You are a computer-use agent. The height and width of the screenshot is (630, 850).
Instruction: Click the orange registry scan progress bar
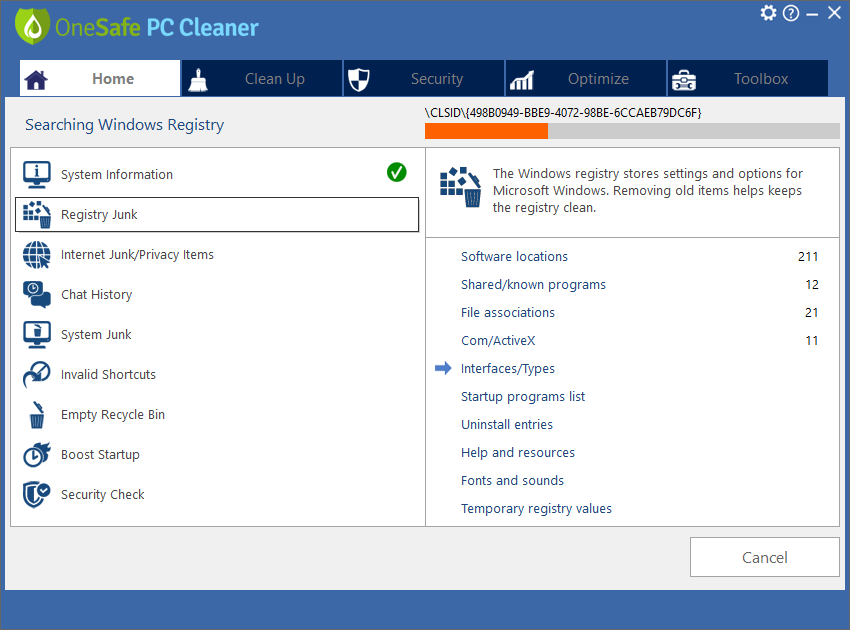632,131
